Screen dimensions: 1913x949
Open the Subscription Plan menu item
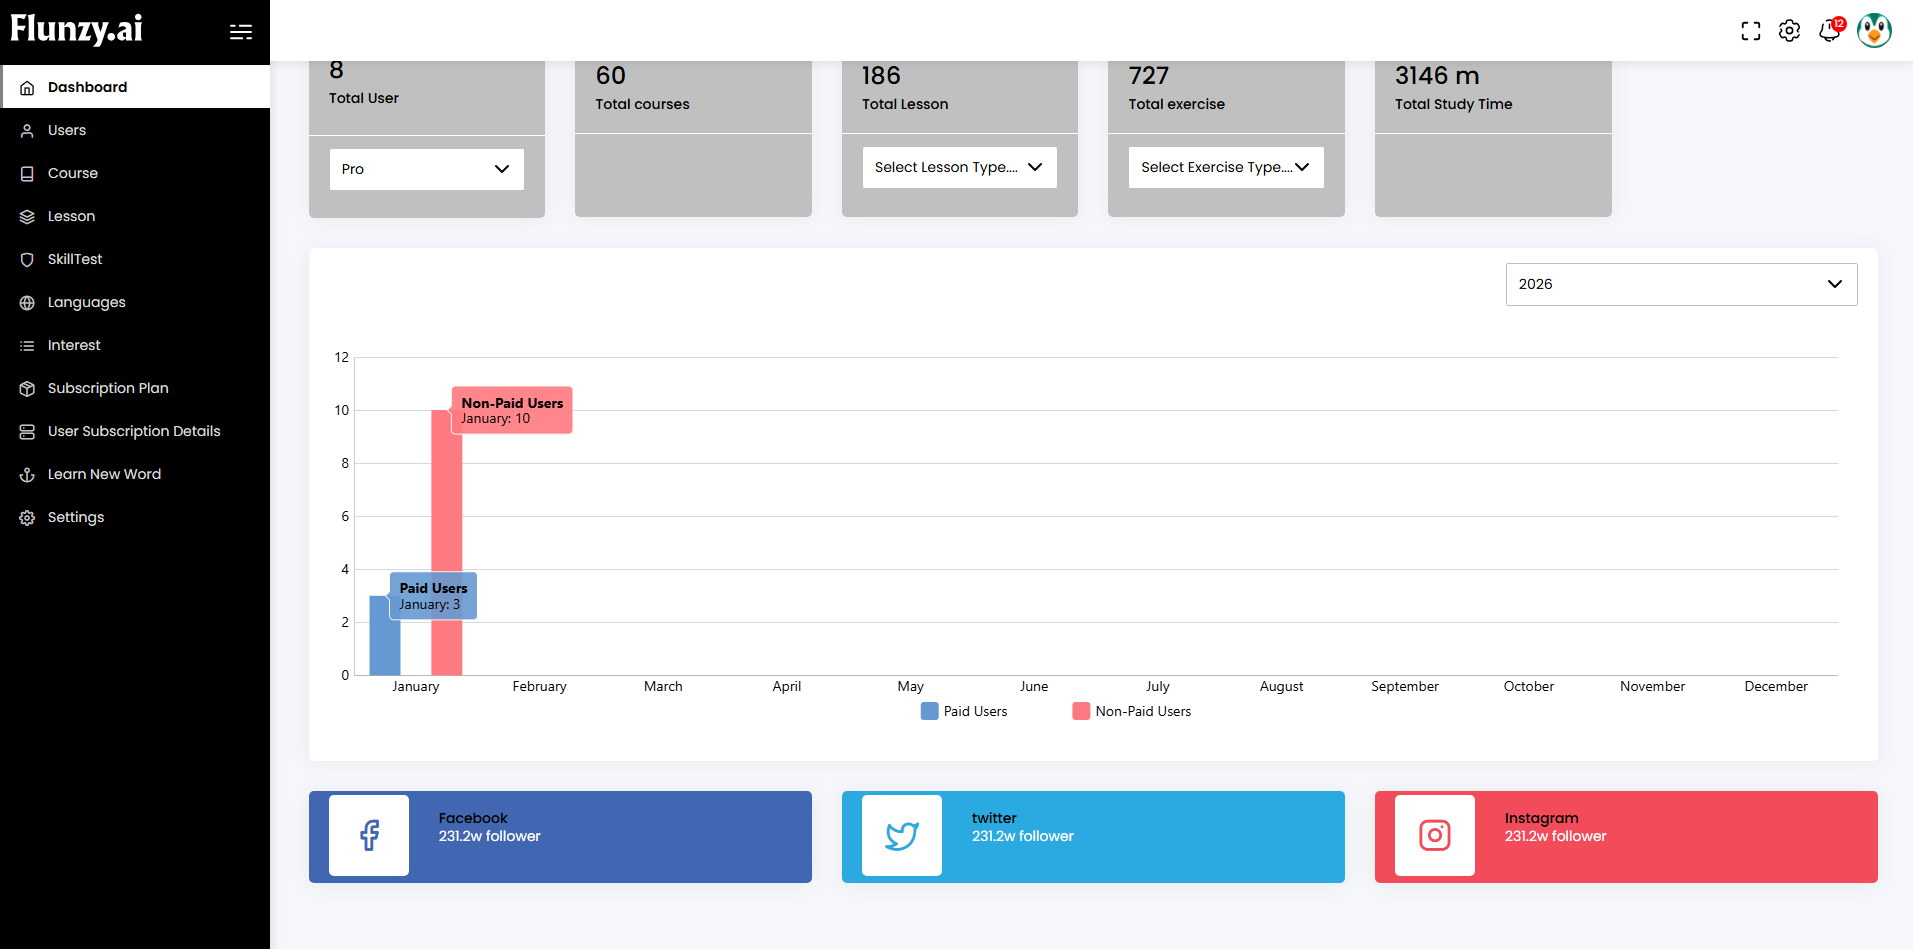pyautogui.click(x=108, y=388)
